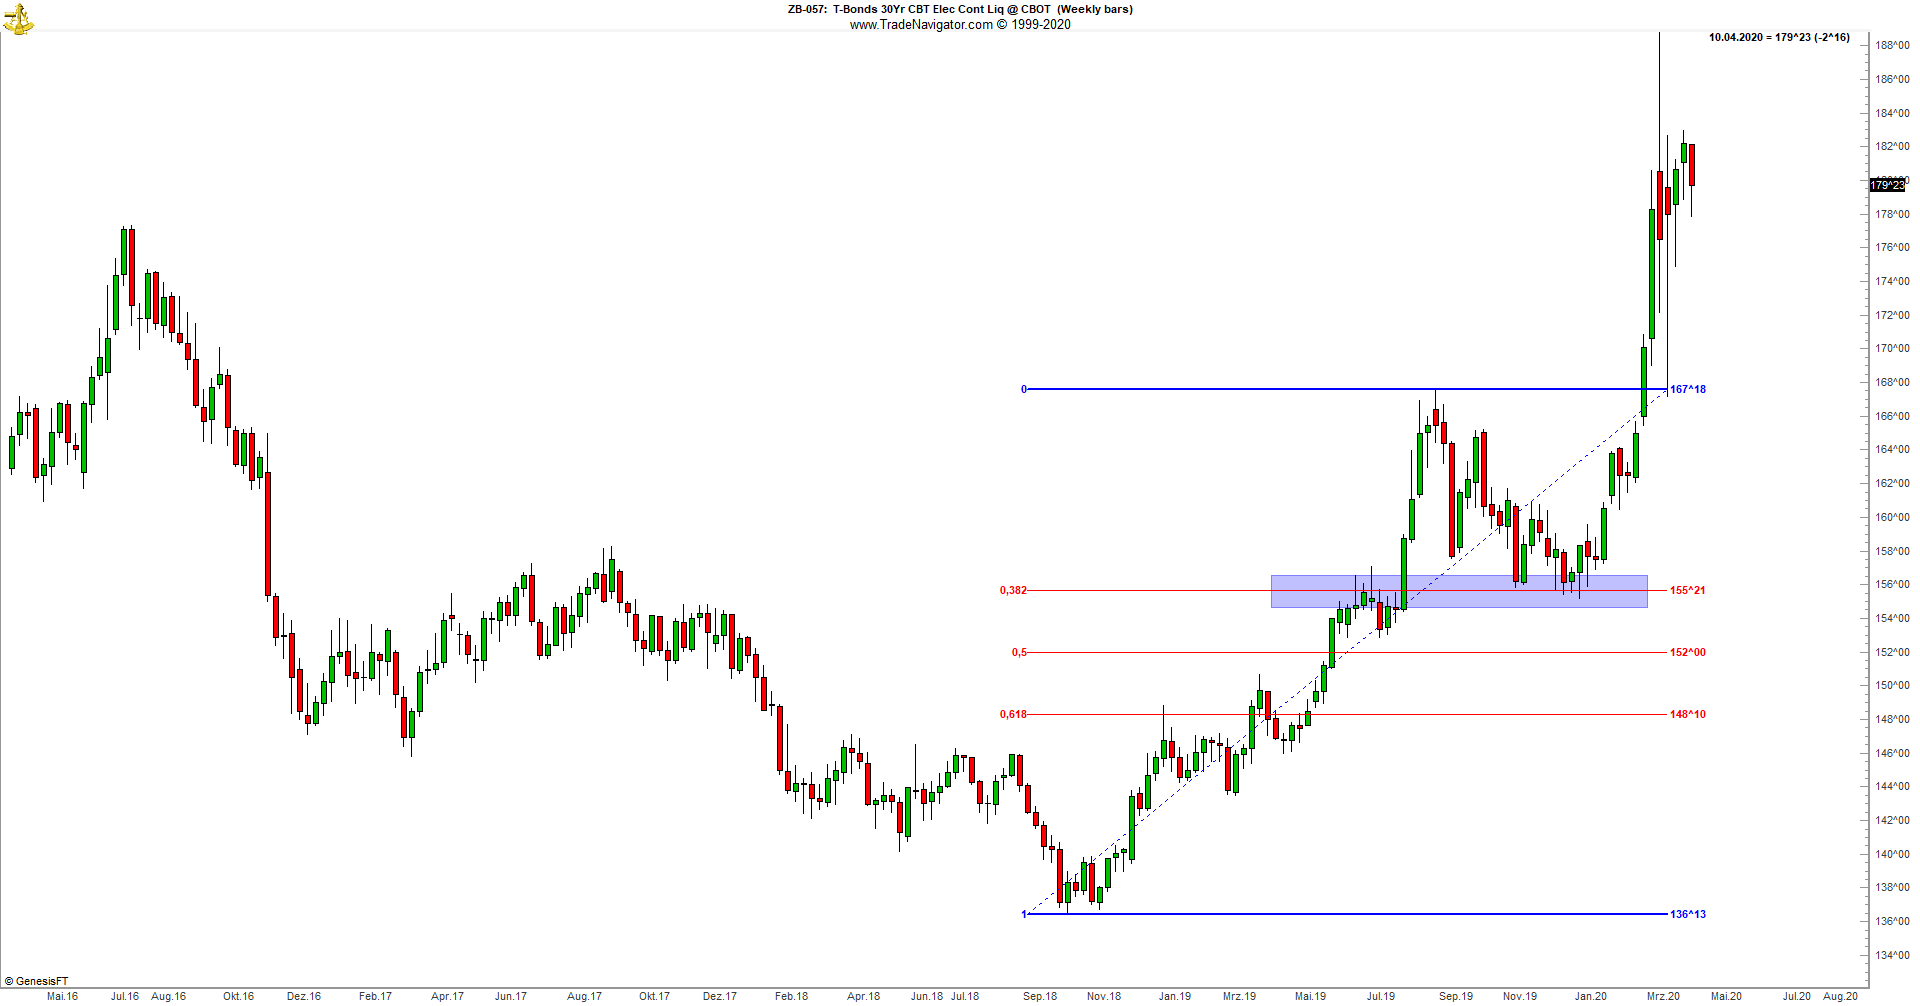Select the current price tag 179^23
Screen dimensions: 1920x1006
[x=1888, y=185]
